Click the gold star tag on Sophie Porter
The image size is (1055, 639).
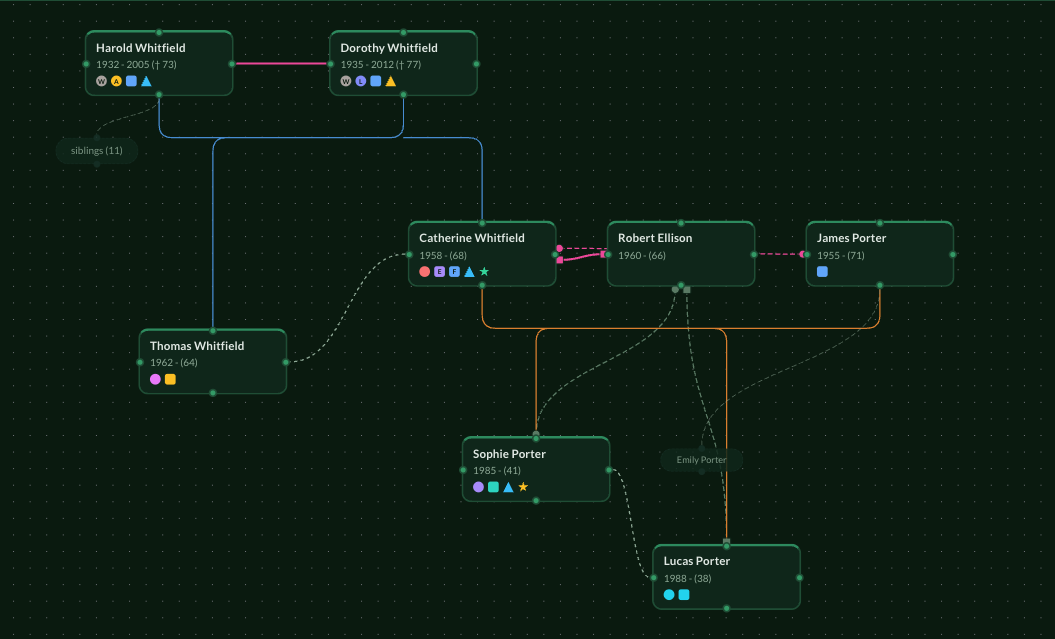click(523, 487)
